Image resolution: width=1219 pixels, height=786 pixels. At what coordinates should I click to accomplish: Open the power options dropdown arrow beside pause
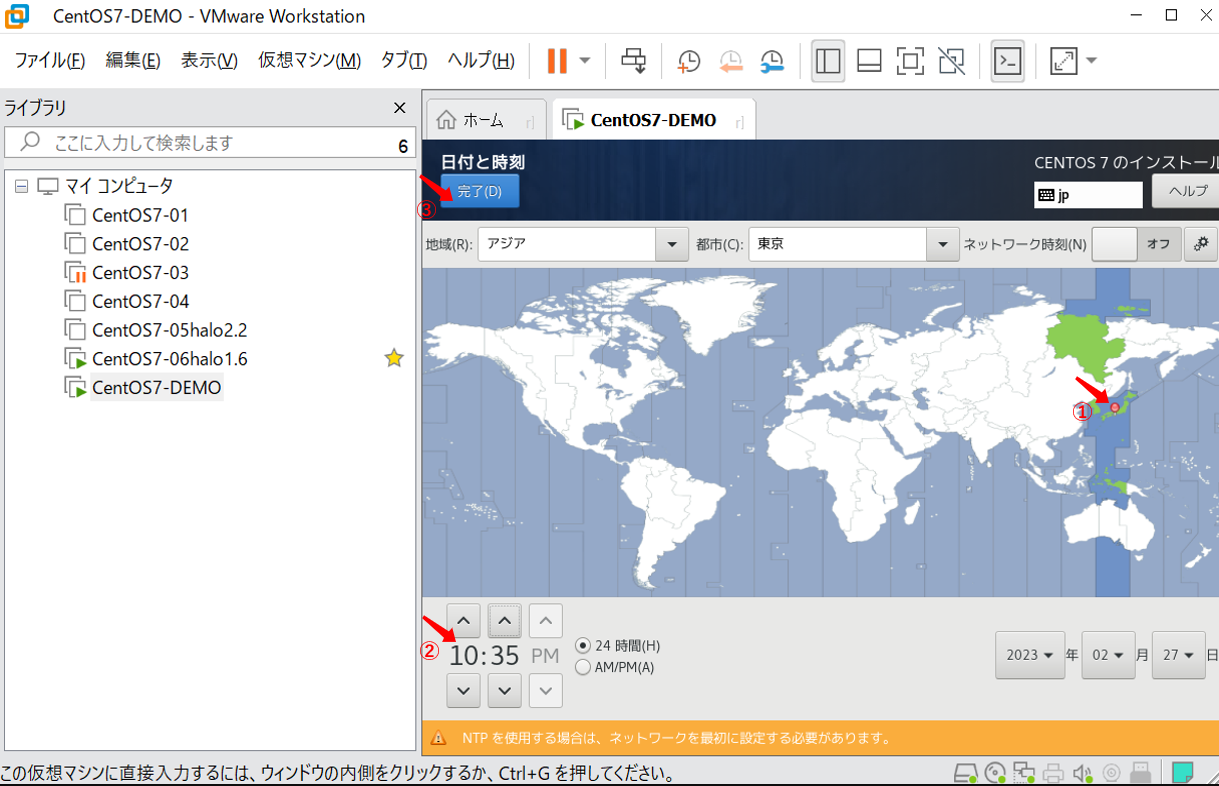click(585, 61)
